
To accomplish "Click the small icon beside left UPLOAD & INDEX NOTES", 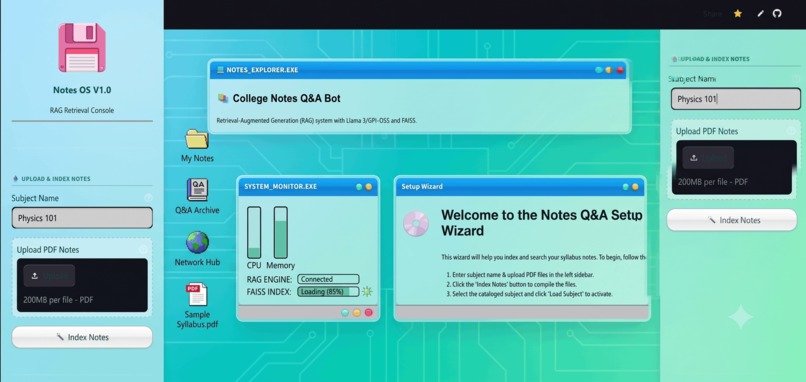I will [x=15, y=179].
